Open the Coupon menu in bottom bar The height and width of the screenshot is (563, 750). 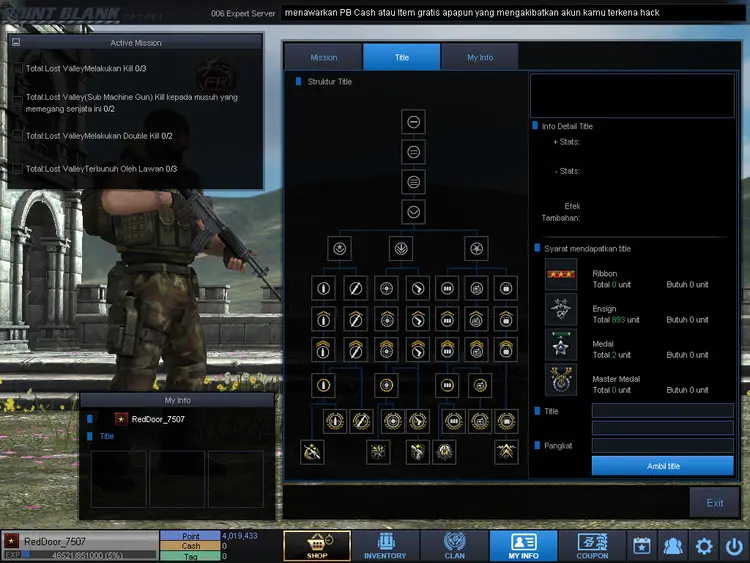tap(592, 545)
